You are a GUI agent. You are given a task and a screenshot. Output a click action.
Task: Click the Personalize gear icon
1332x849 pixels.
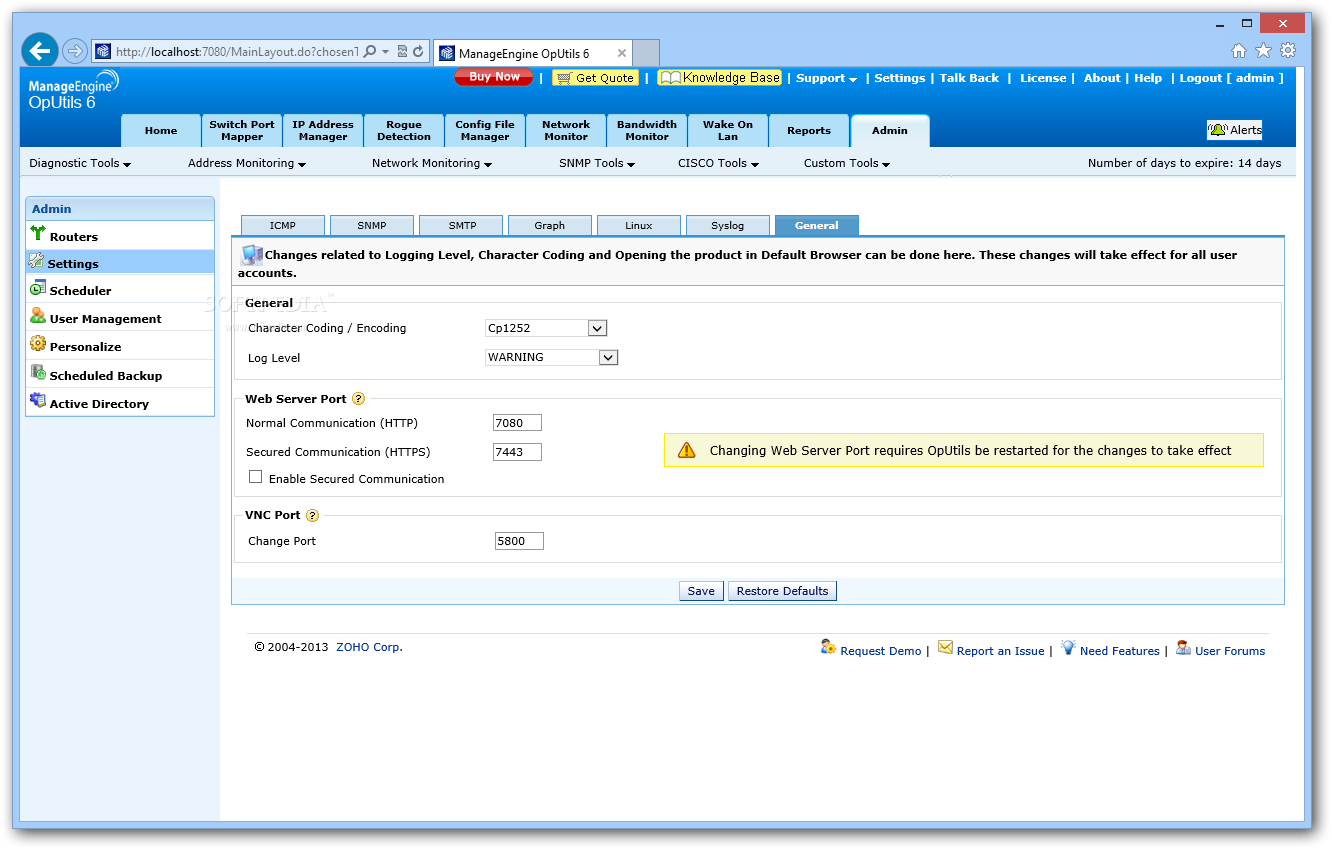pos(38,344)
